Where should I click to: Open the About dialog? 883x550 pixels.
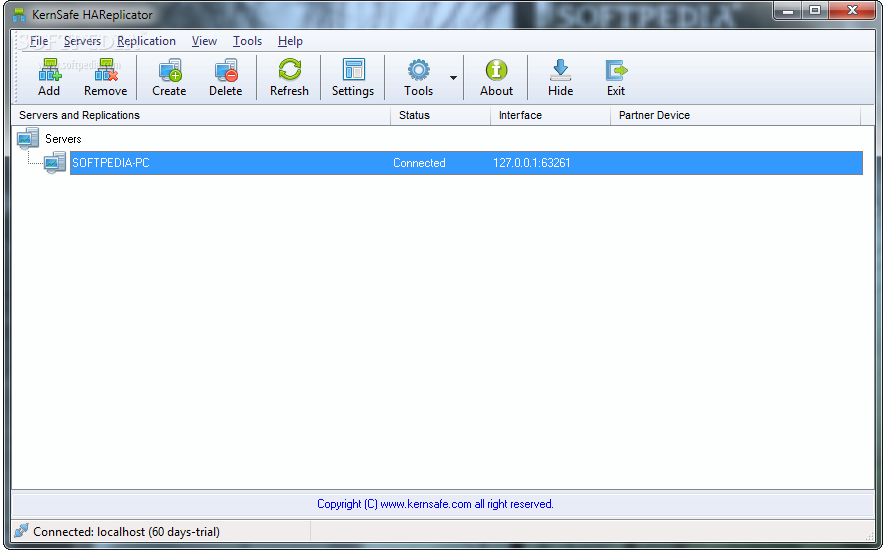(496, 77)
